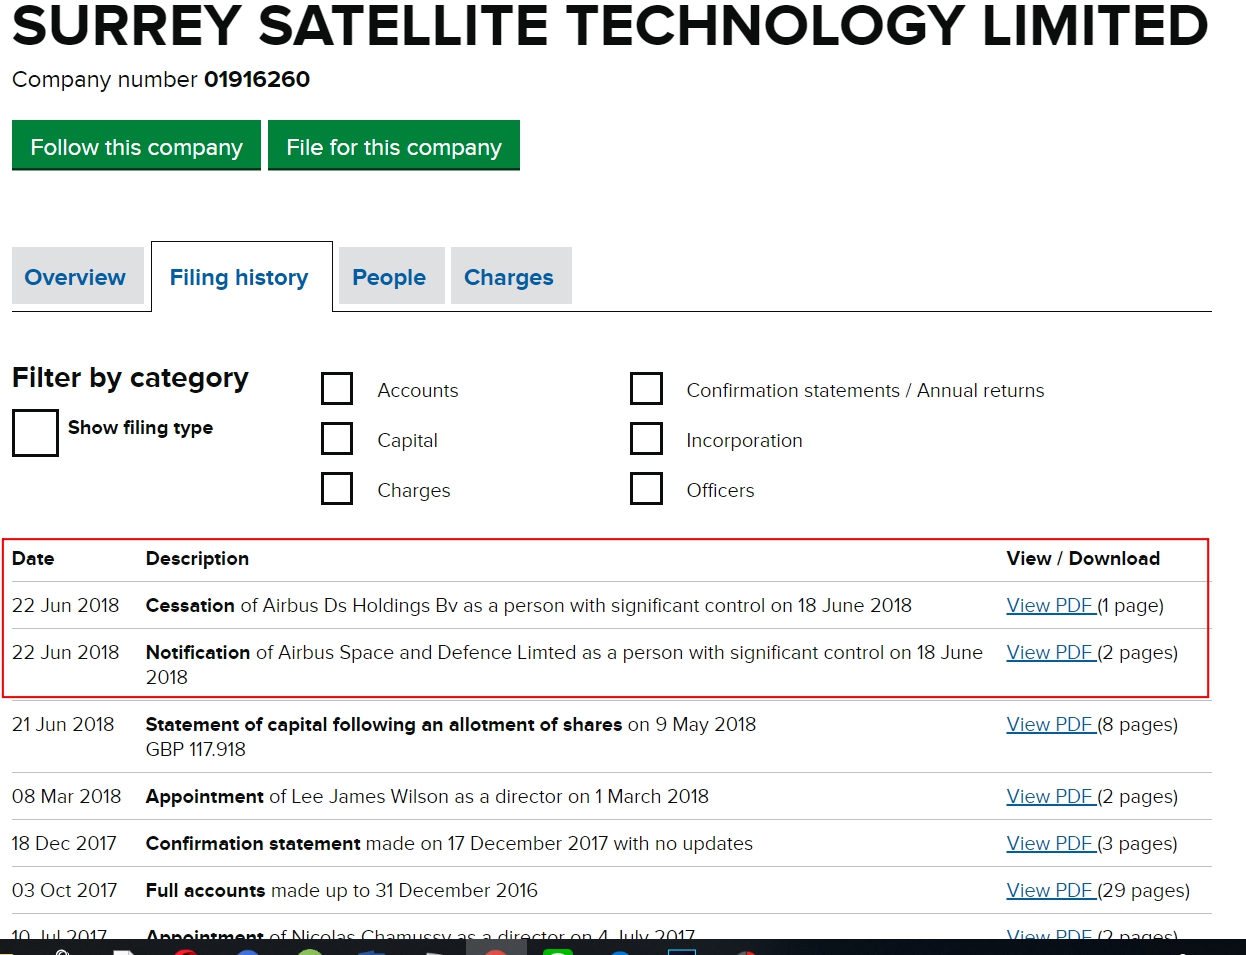Screen dimensions: 1246x955
Task: Open the 18 Dec 2017 confirmation statement PDF
Action: (x=1050, y=844)
